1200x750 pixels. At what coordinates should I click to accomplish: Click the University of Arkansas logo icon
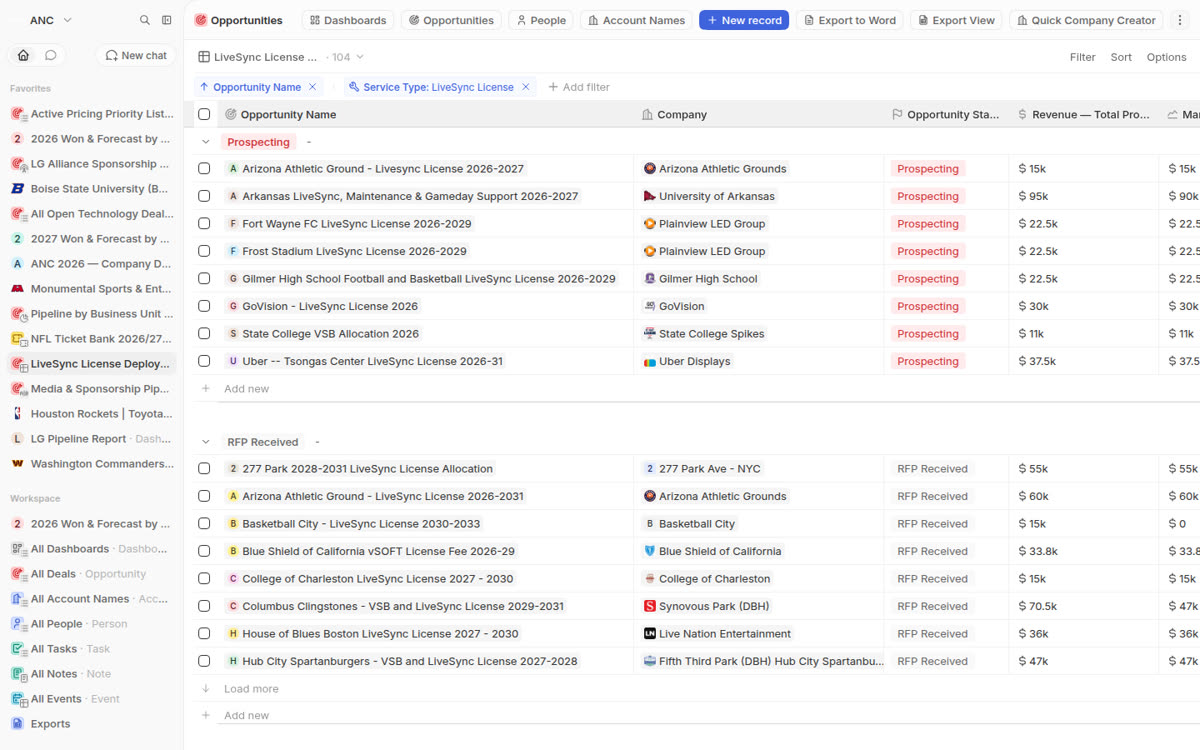tap(649, 196)
